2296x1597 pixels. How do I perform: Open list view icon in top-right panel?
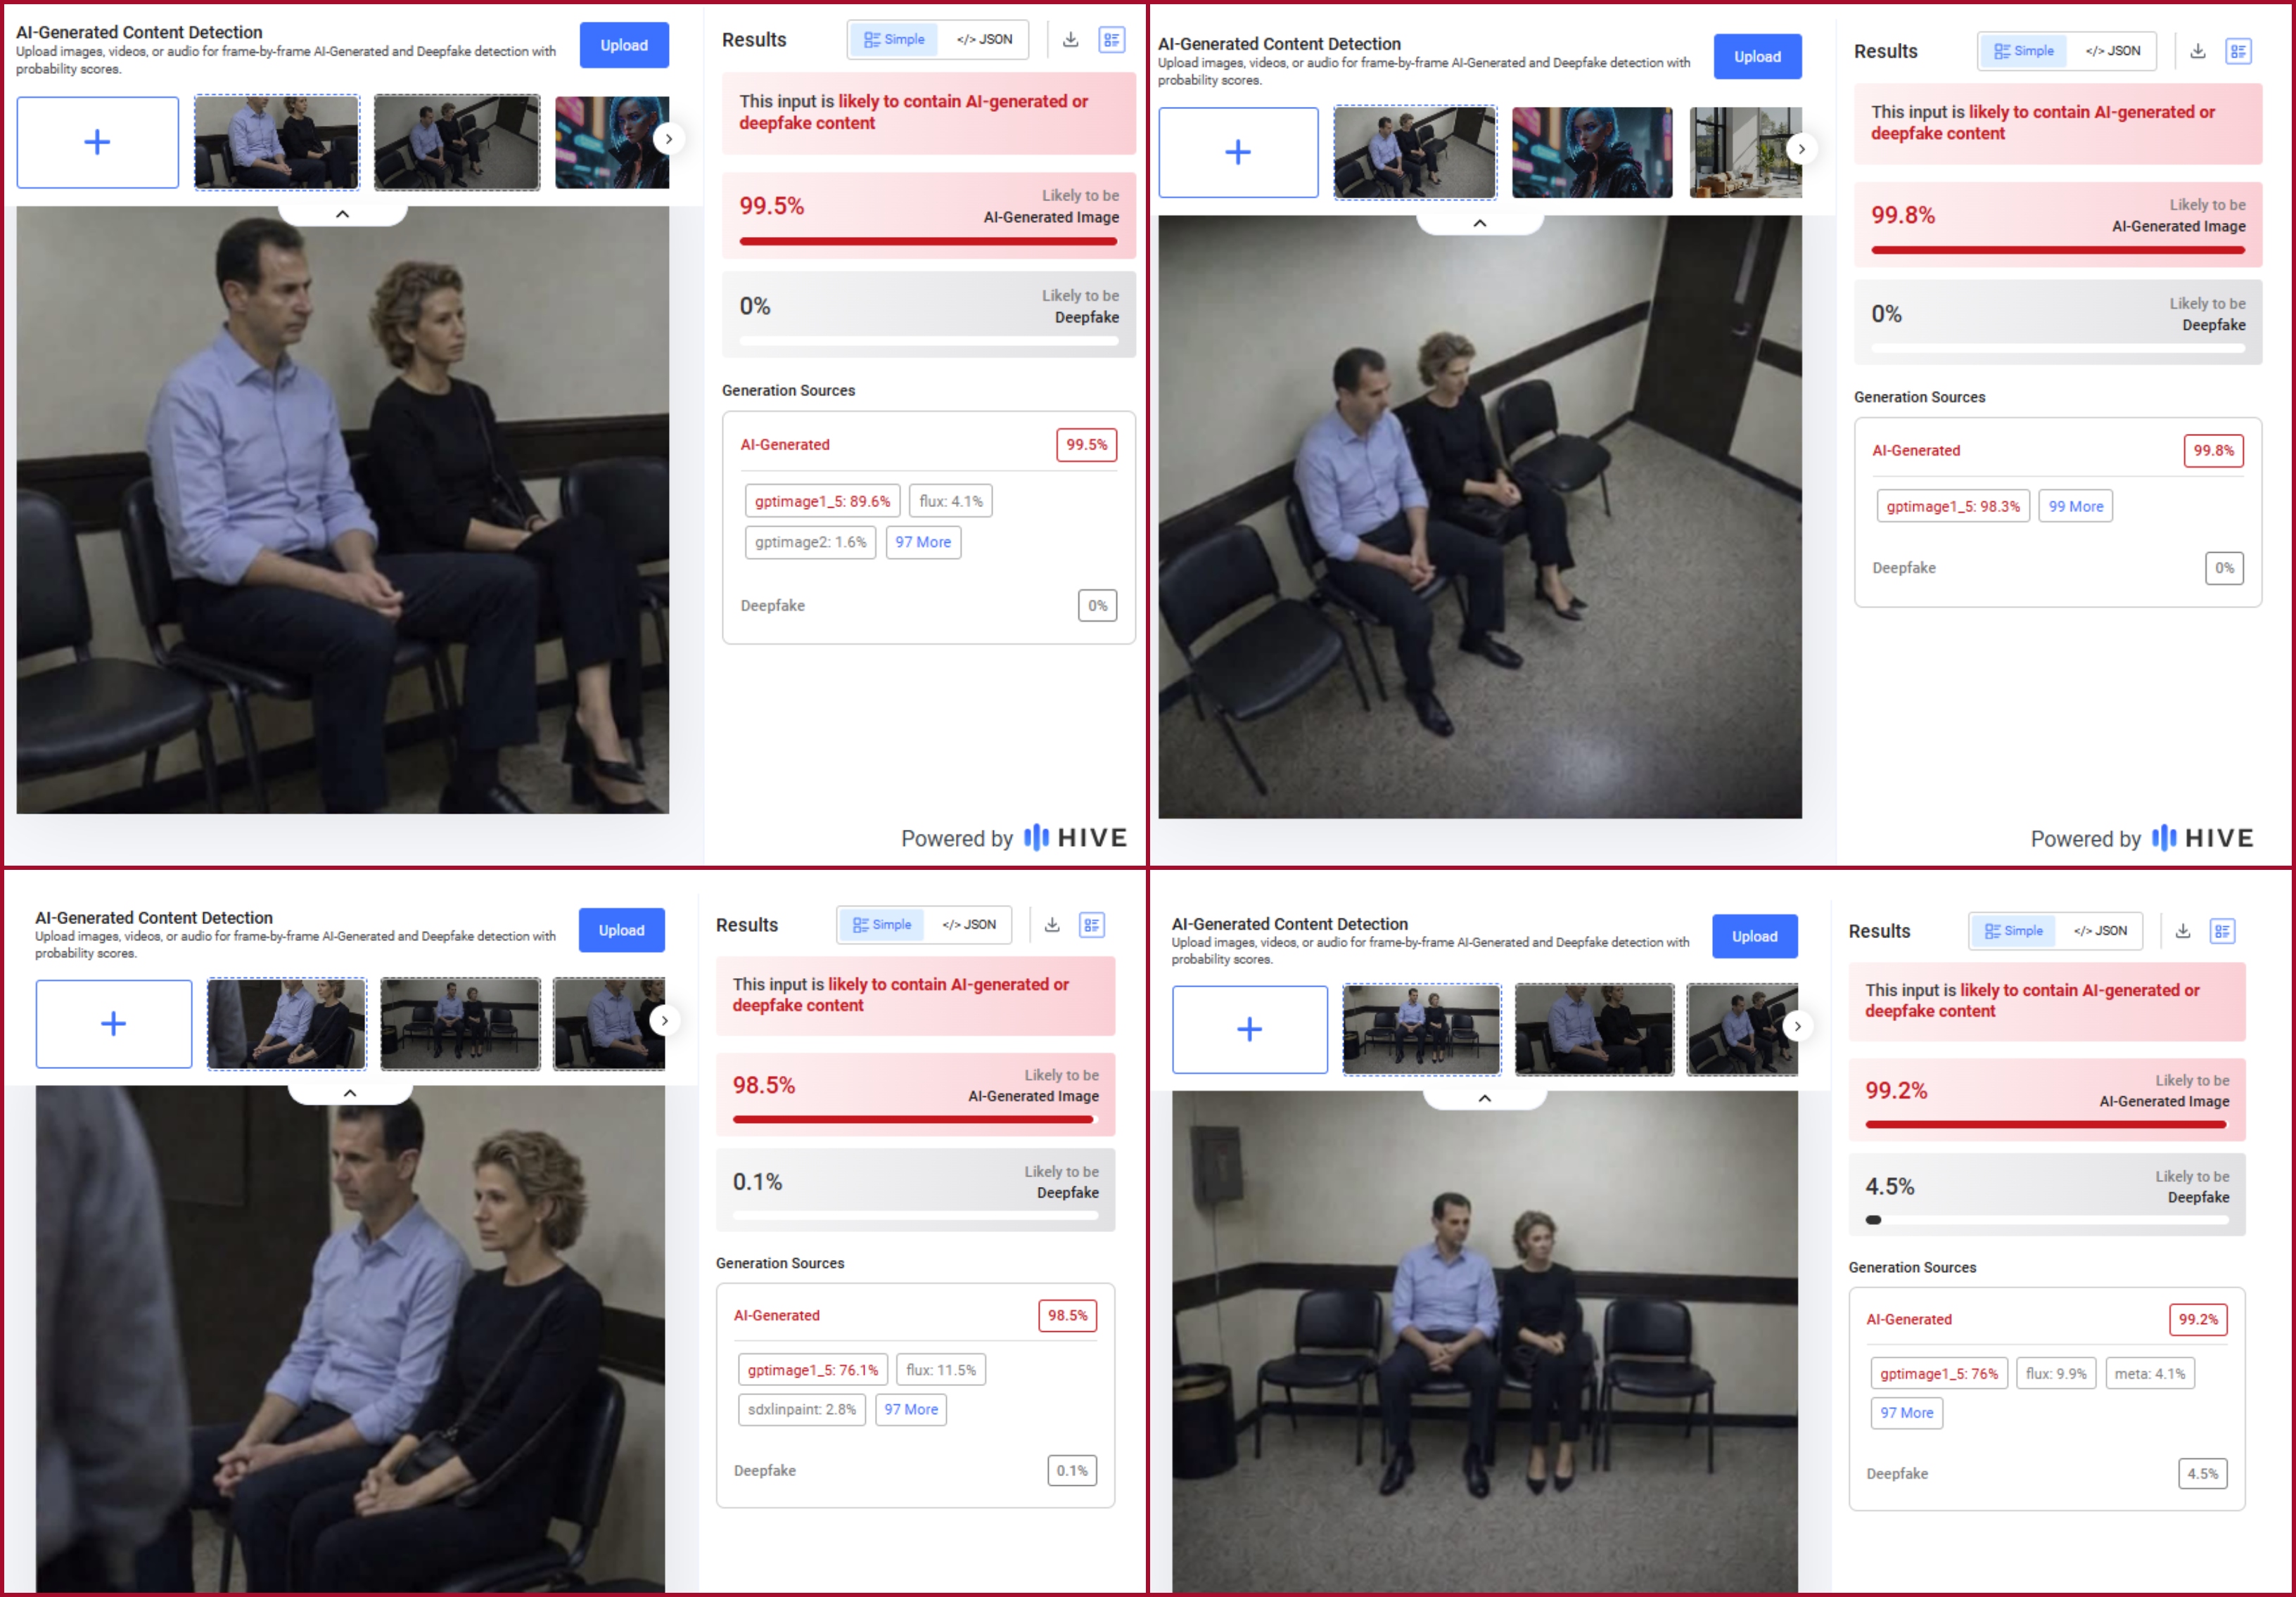point(2239,51)
